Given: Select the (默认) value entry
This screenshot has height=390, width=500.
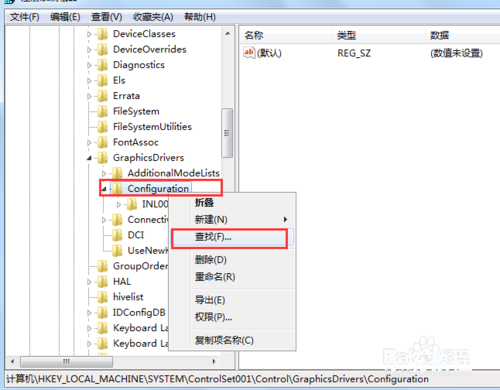Looking at the screenshot, I should tap(269, 53).
